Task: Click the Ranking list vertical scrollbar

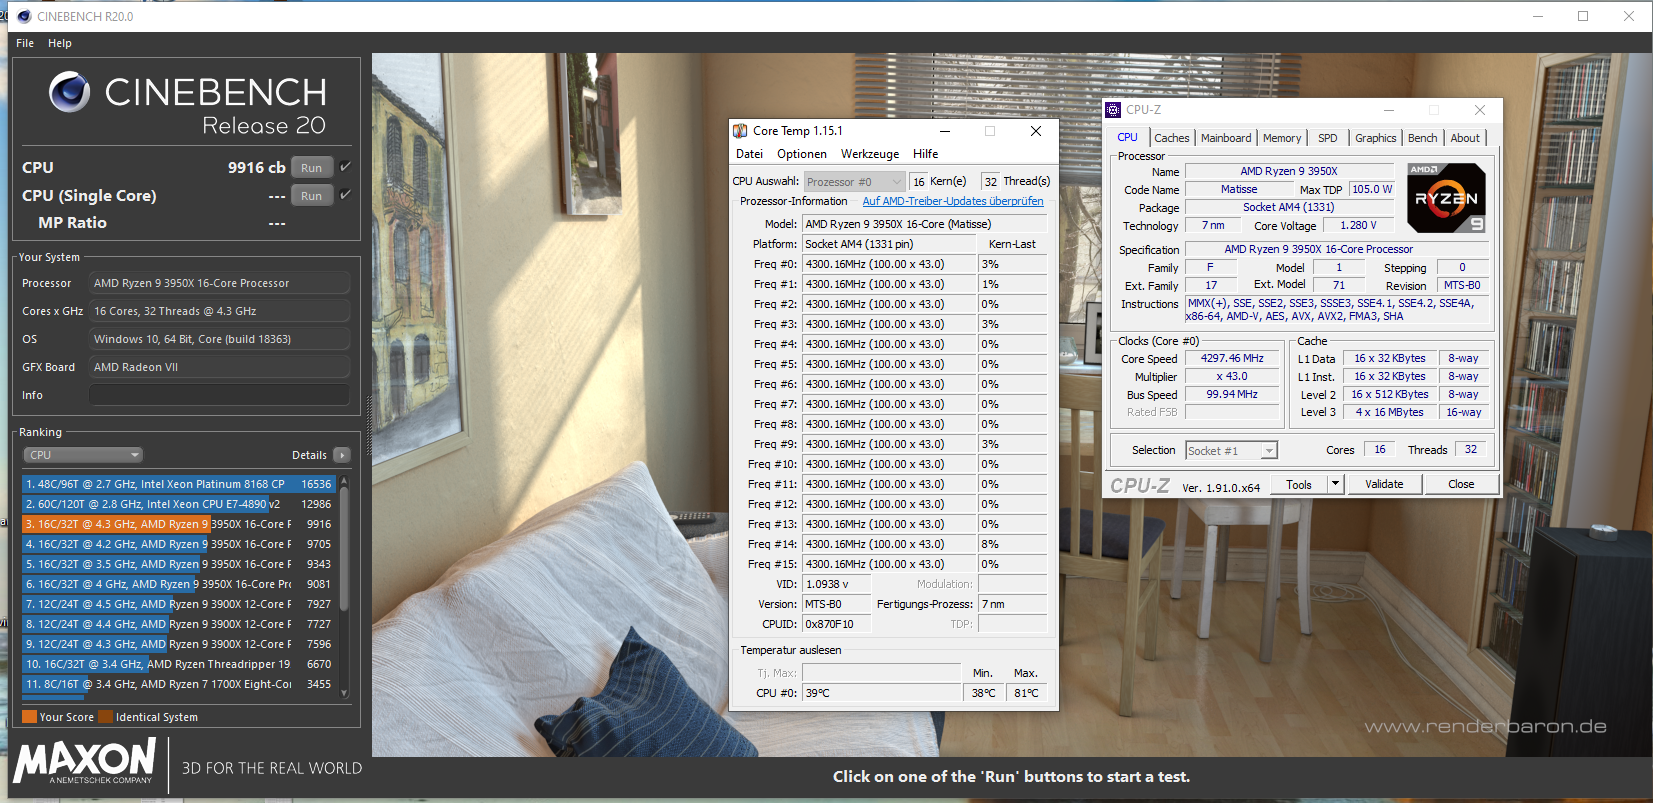Action: 344,586
